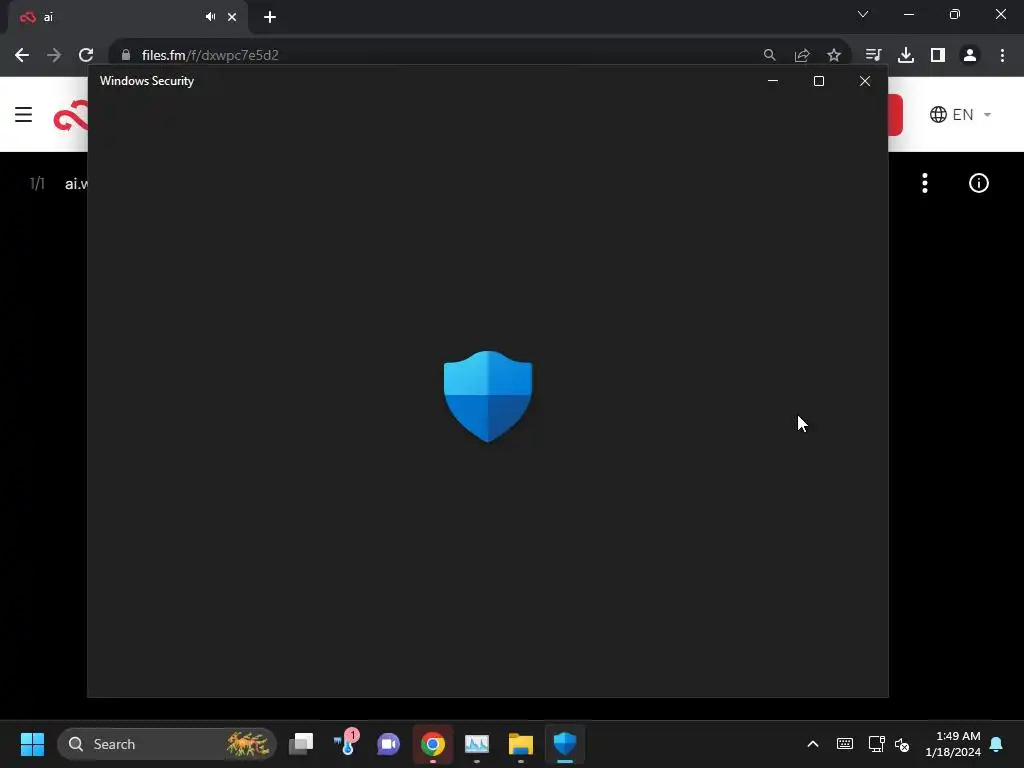
Task: Show file info on files.fm
Action: 978,184
